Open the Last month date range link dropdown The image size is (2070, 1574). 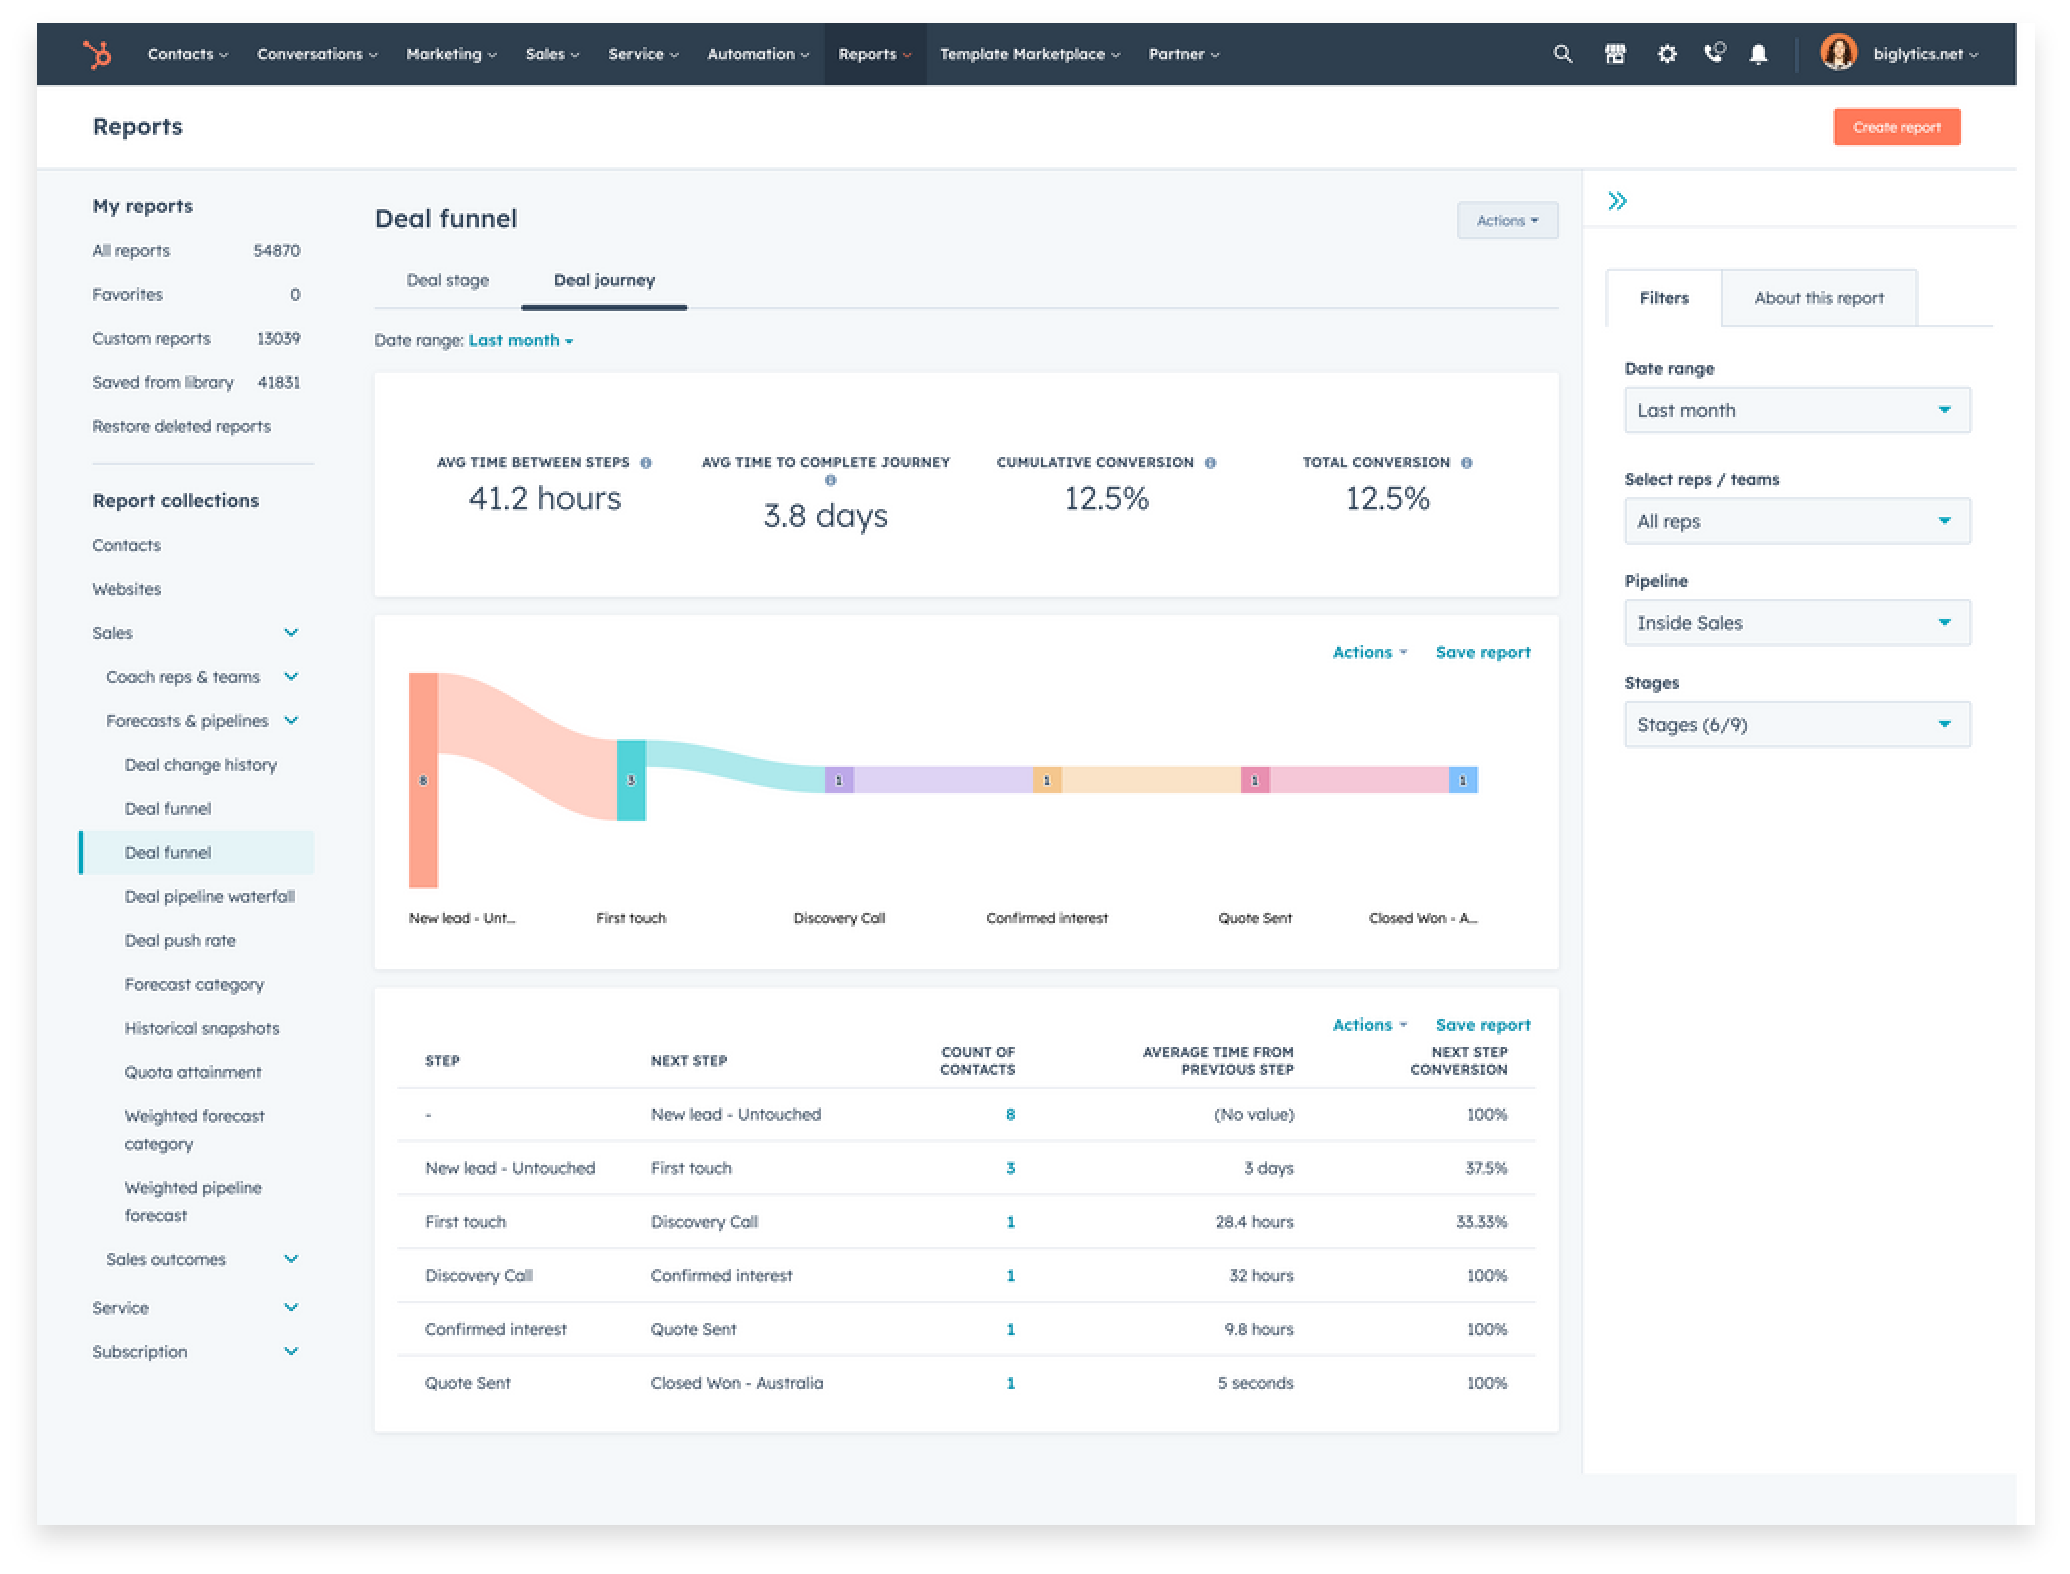coord(520,341)
